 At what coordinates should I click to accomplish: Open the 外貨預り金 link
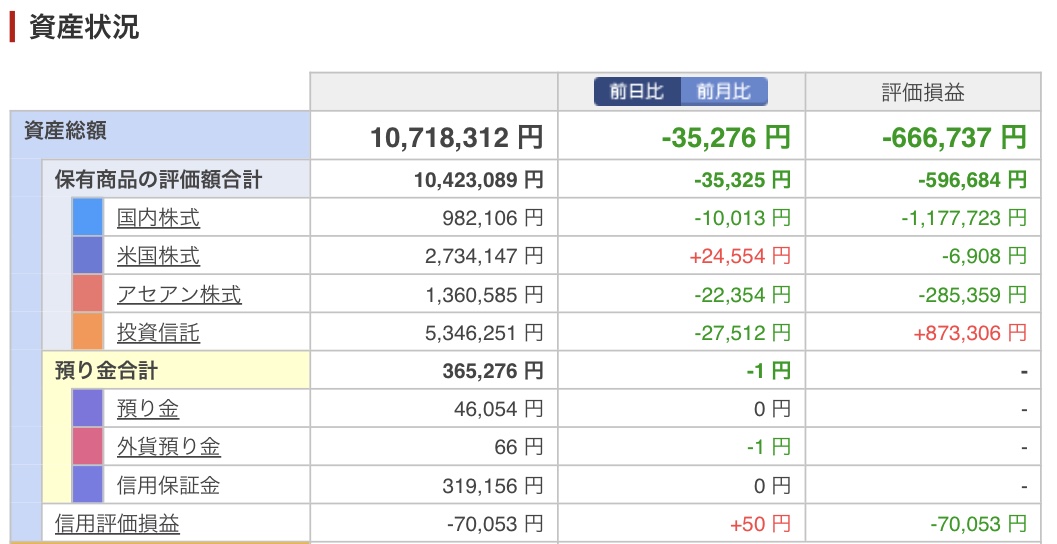coord(169,447)
